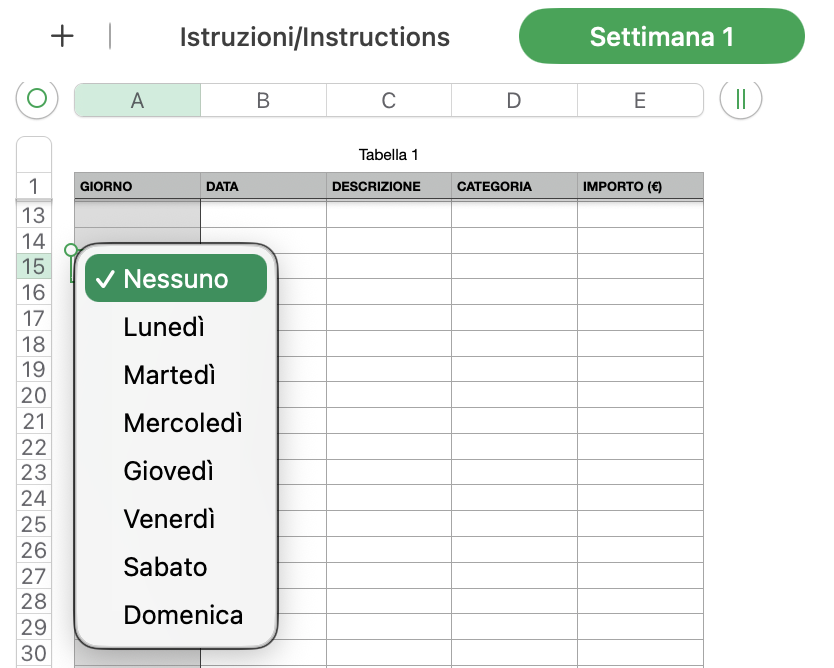
Task: Choose Giovedì from the day pop-up
Action: coord(169,471)
